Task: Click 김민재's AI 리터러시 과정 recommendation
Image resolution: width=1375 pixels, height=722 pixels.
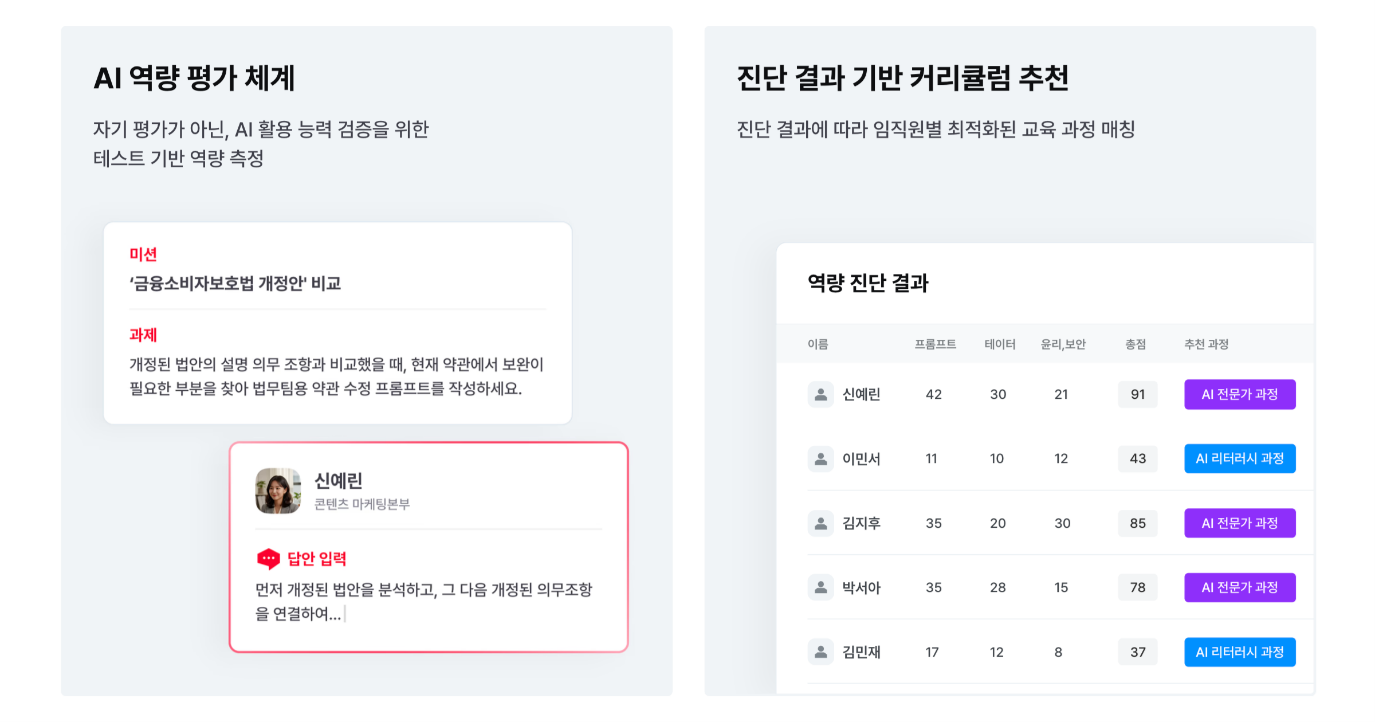Action: [1240, 651]
